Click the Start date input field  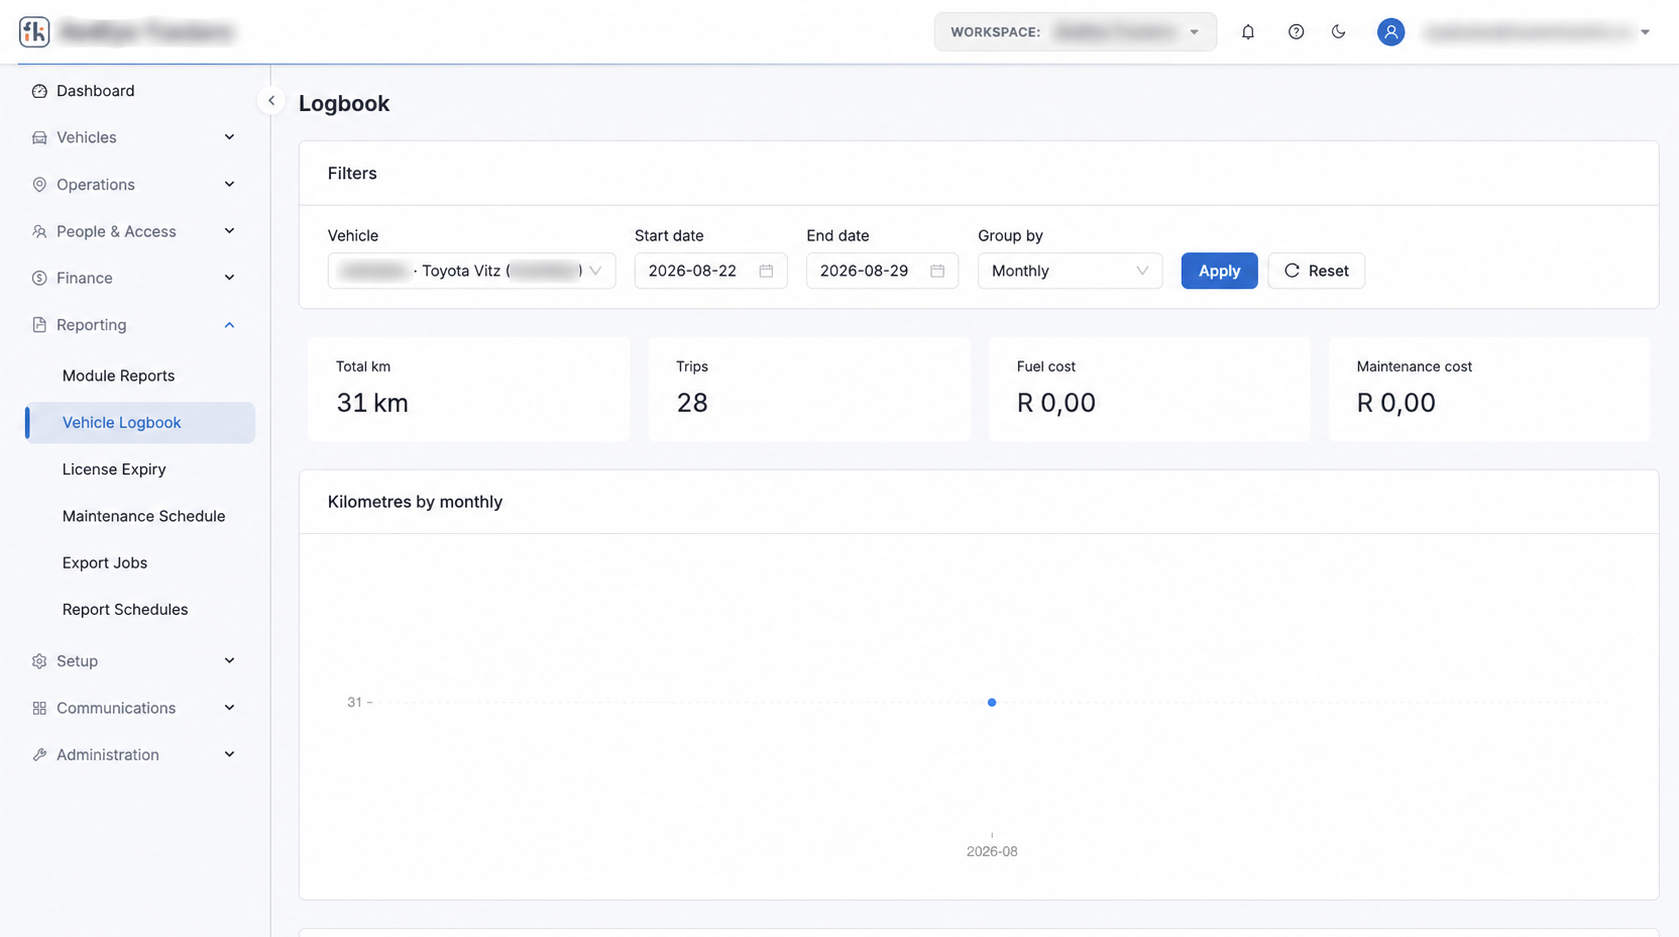coord(710,271)
